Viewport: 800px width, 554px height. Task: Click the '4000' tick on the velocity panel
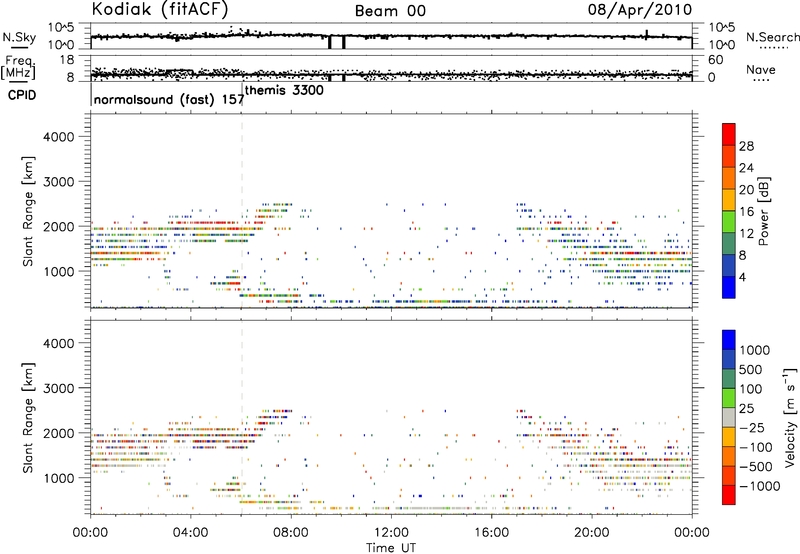[x=58, y=343]
